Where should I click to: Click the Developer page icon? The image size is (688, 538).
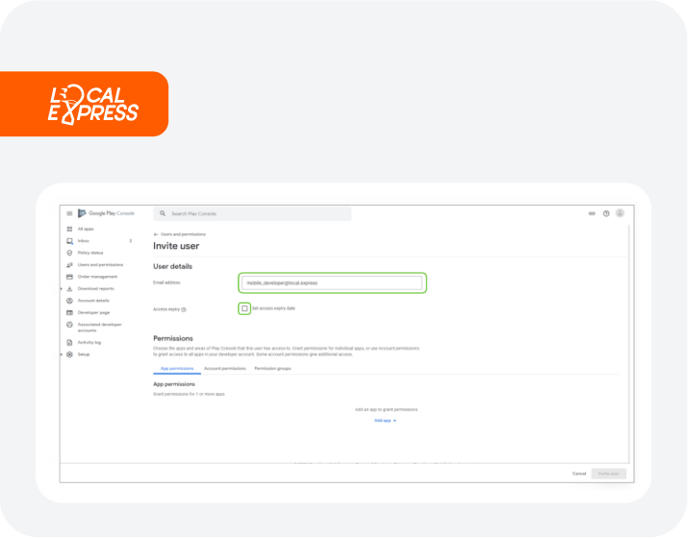point(69,312)
